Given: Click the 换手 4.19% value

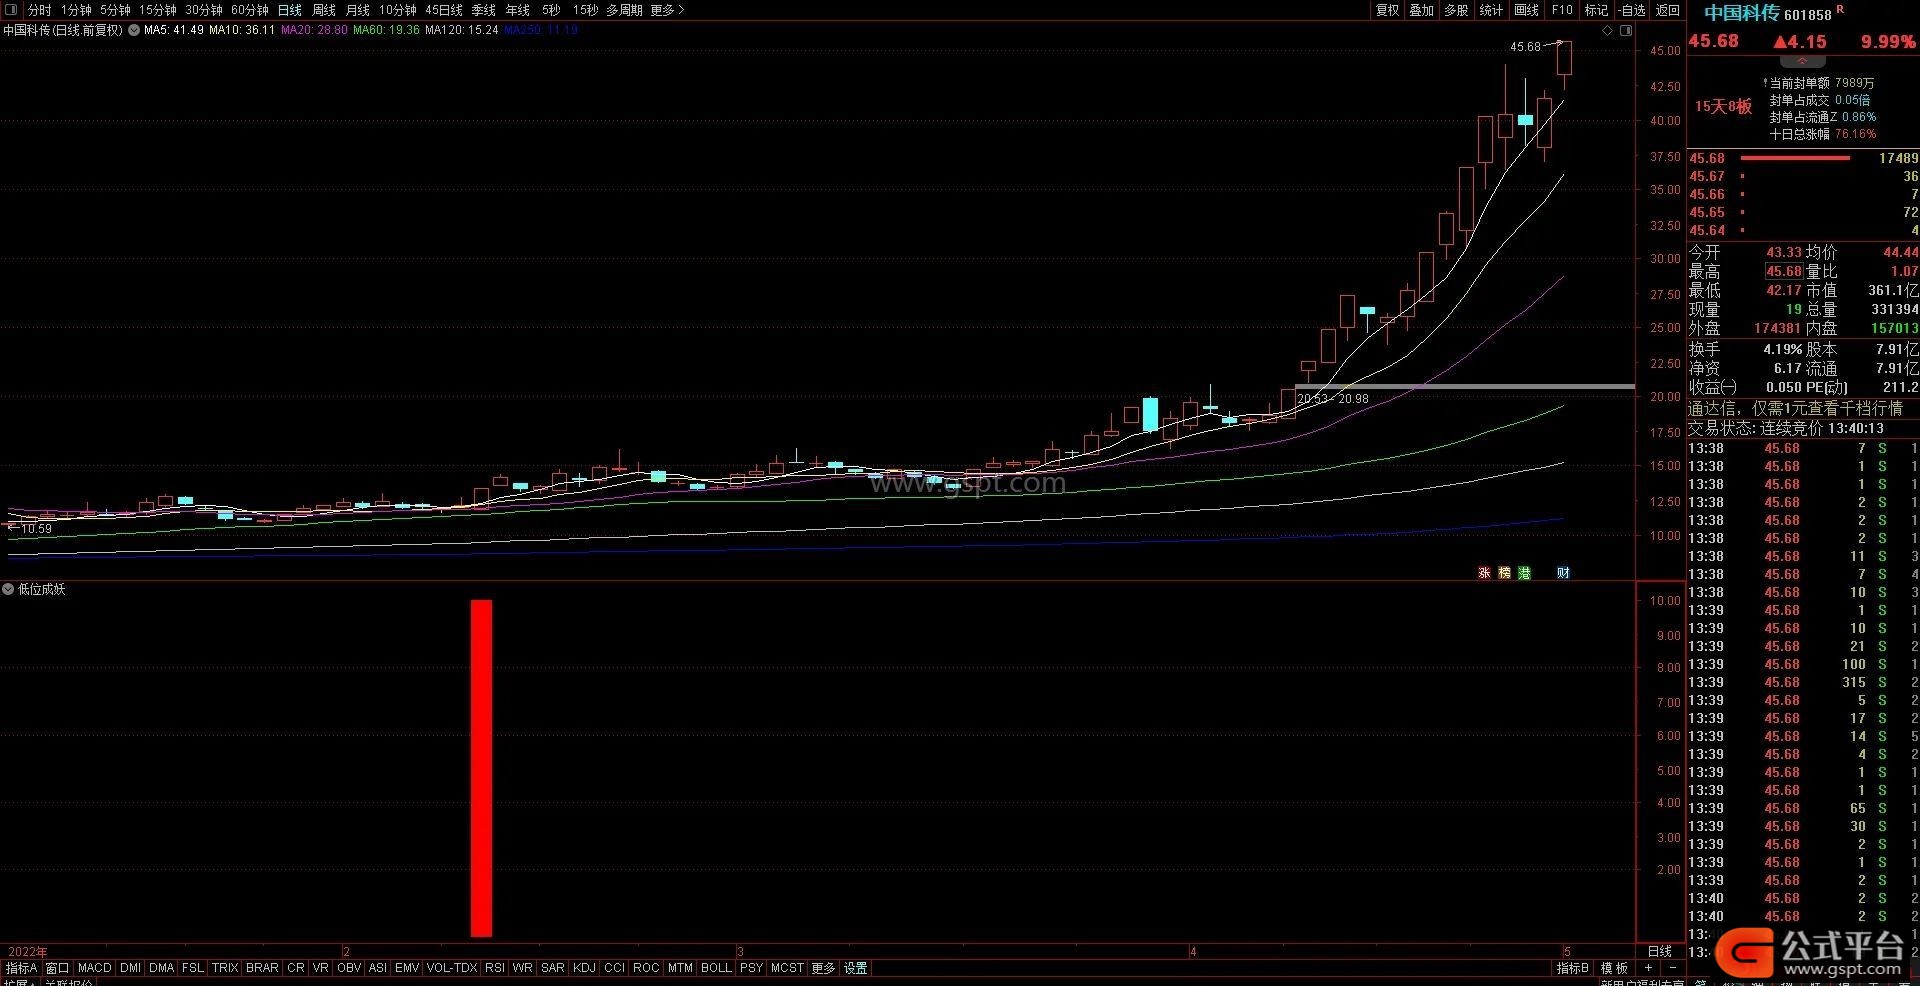Looking at the screenshot, I should [x=1782, y=349].
